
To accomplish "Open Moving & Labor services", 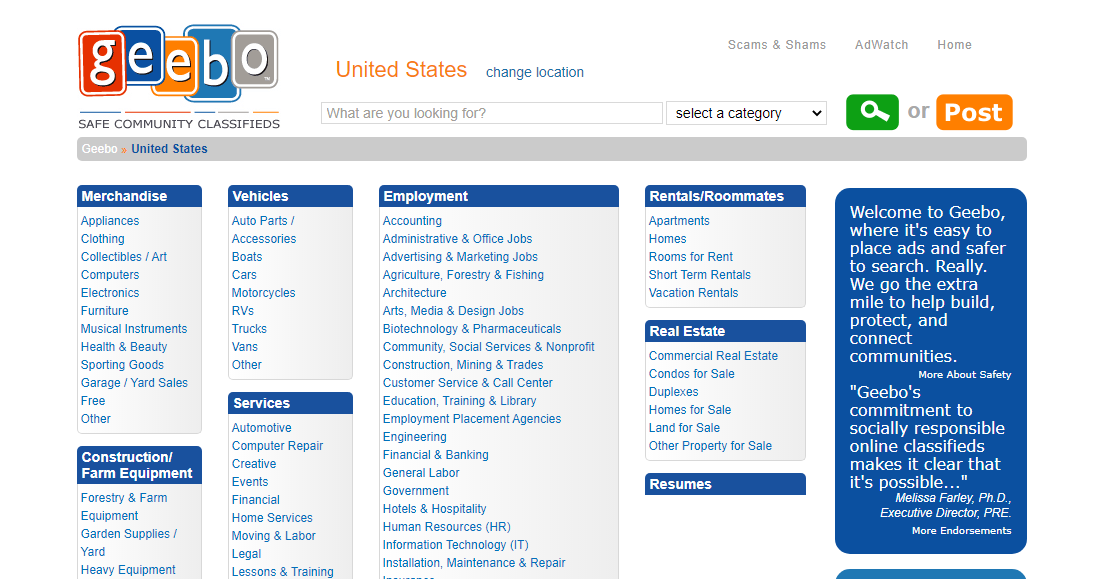I will point(273,536).
